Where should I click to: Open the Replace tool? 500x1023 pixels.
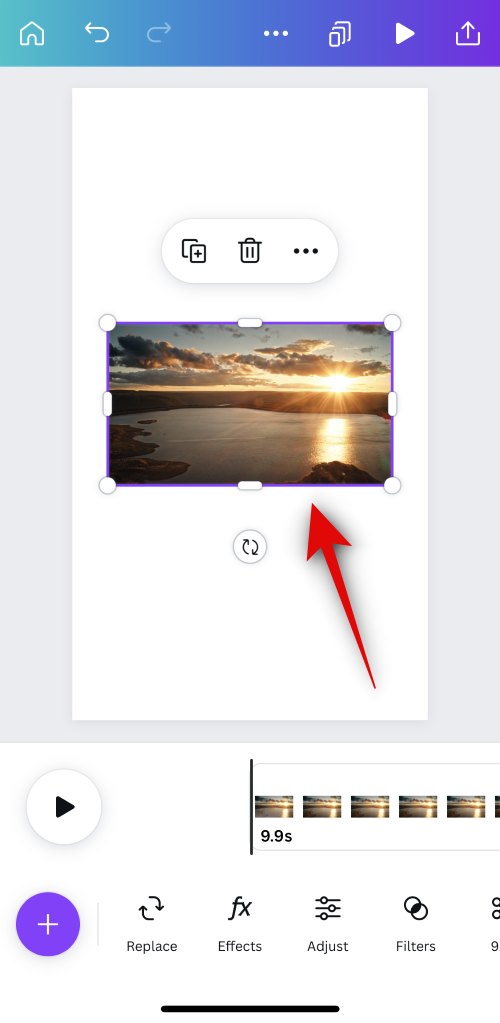pos(151,924)
